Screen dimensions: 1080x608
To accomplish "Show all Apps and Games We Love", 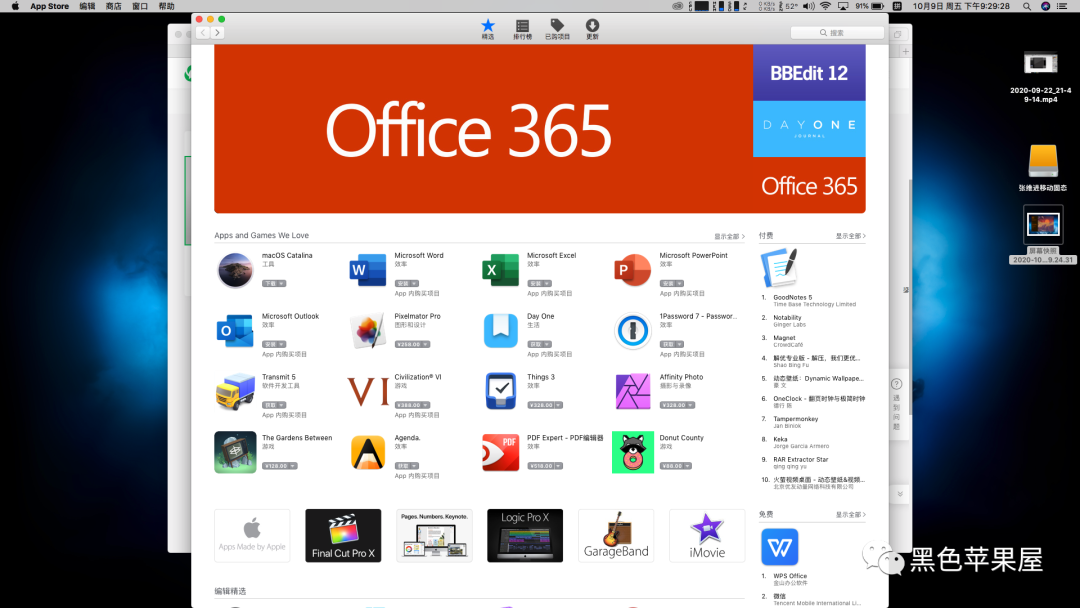I will (x=729, y=236).
